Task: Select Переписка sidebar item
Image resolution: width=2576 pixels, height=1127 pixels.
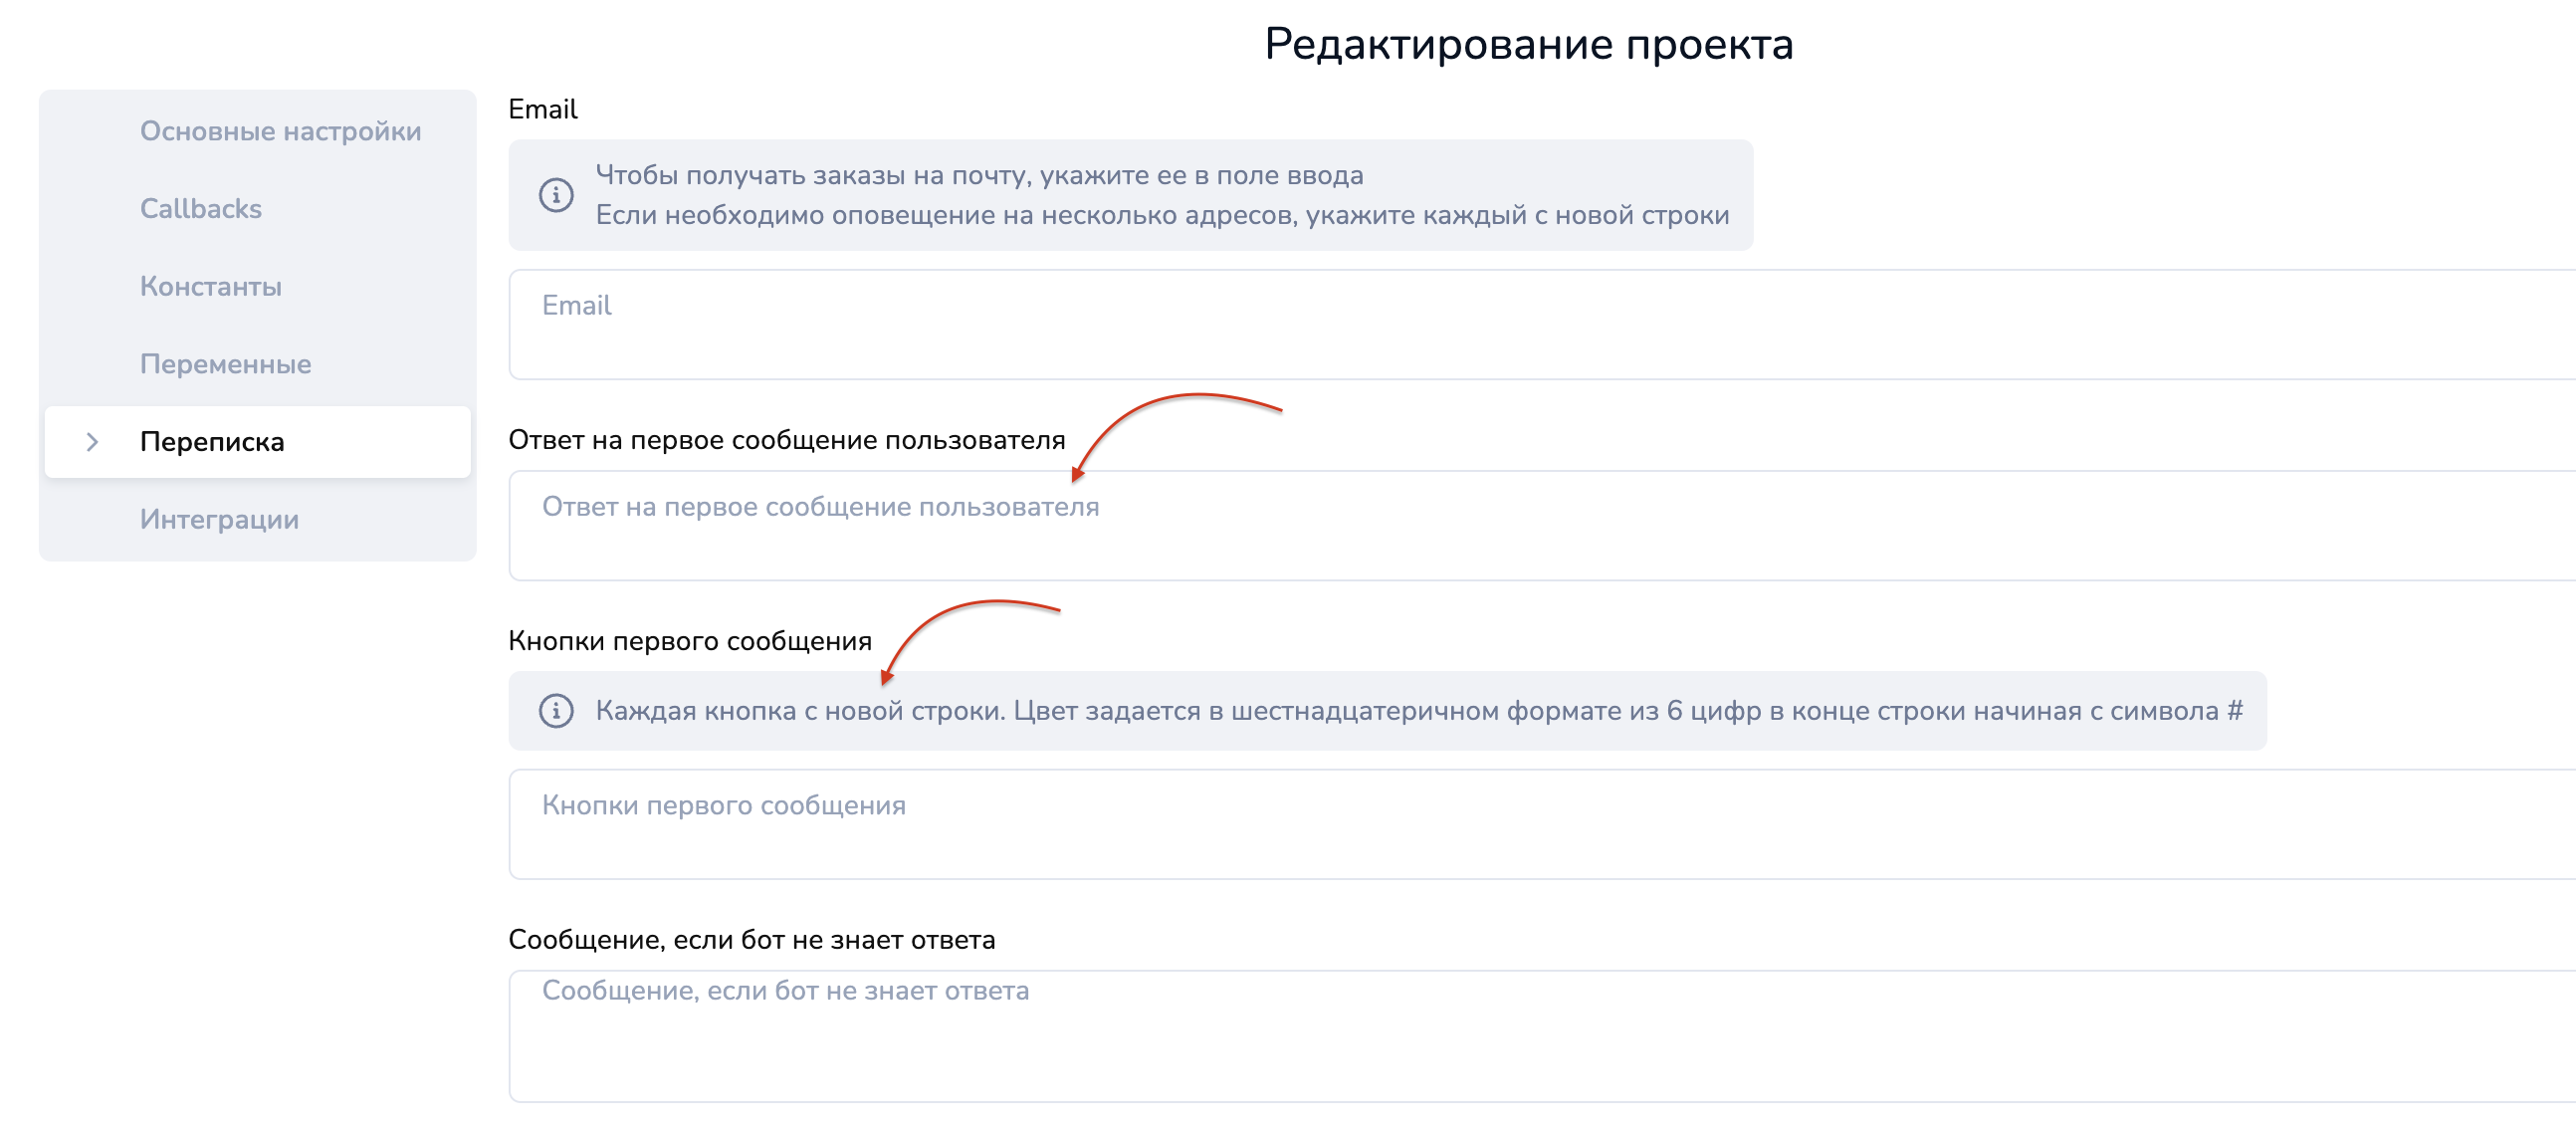Action: click(212, 442)
